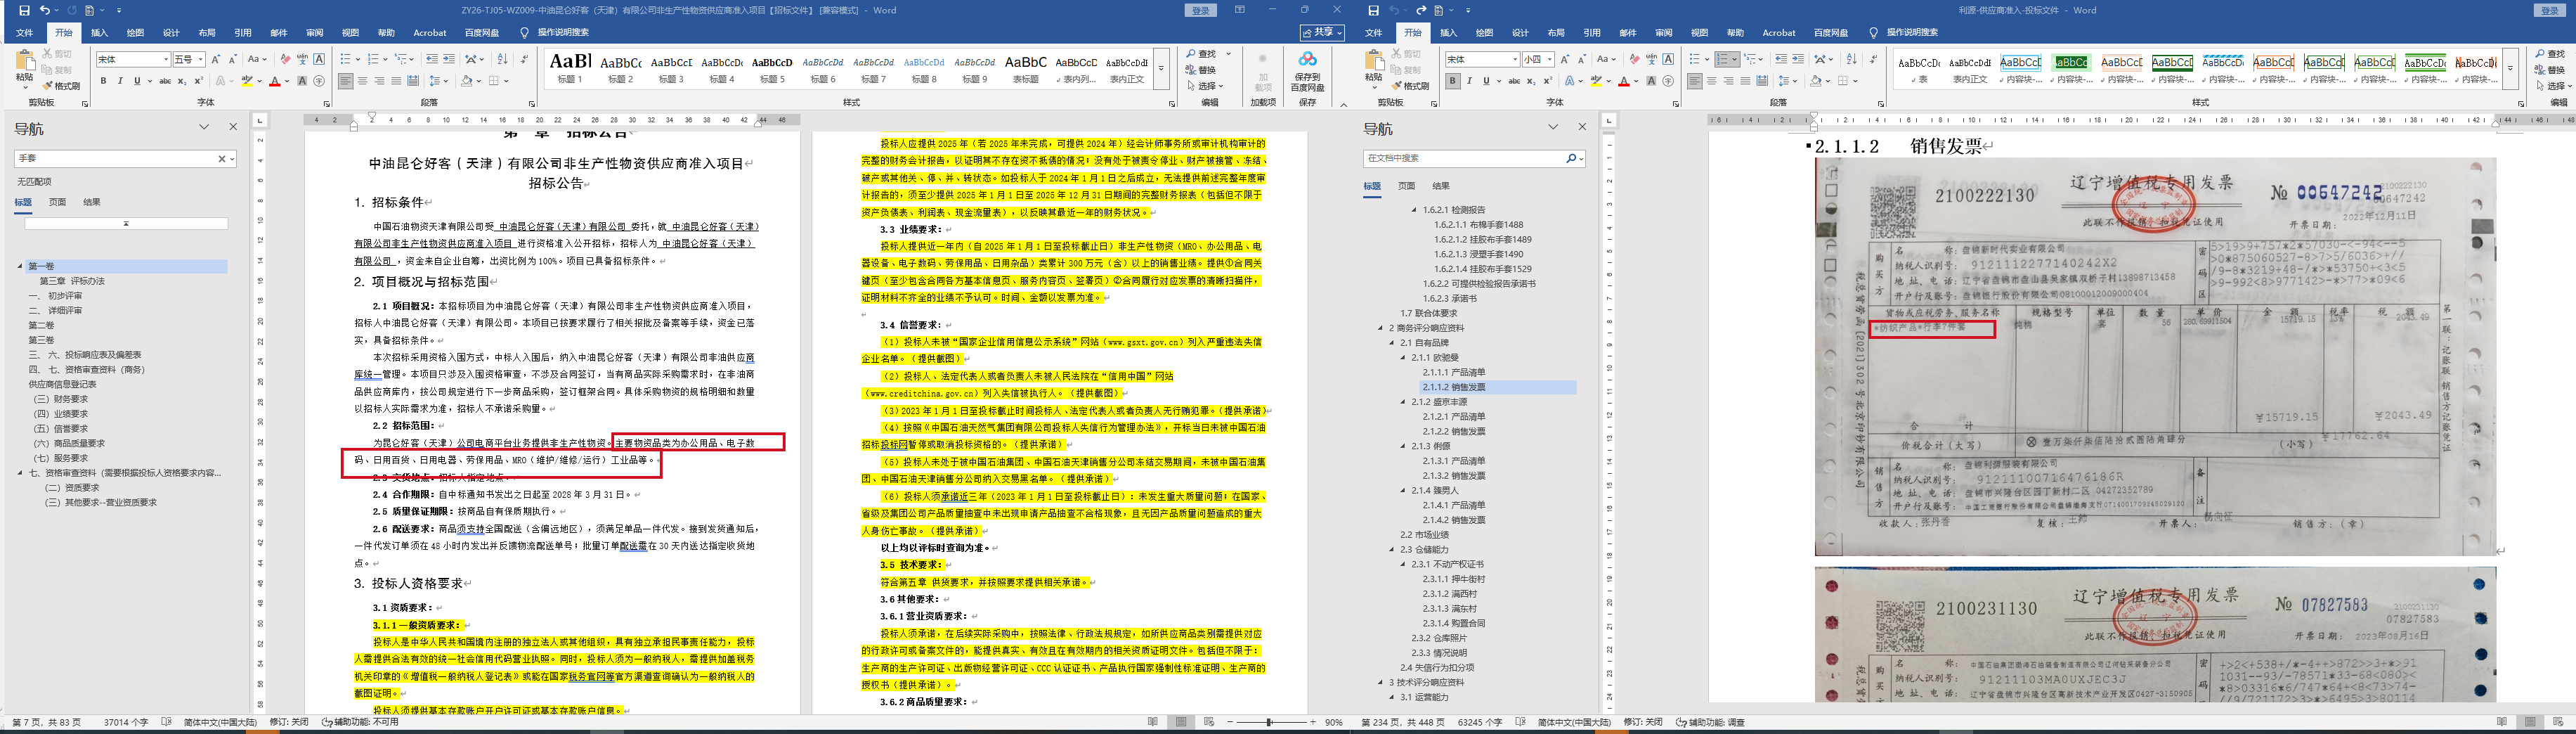Screen dimensions: 2576x734
Task: Apply paragraph shading bucket in 招标文件 window
Action: (x=467, y=81)
